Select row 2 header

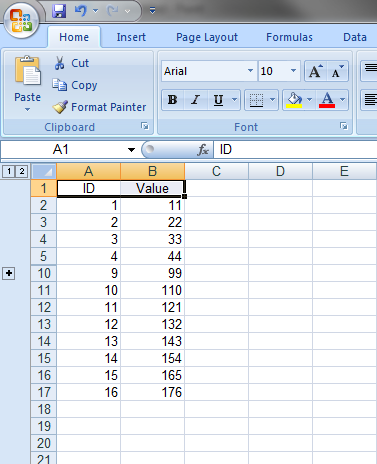[44, 205]
